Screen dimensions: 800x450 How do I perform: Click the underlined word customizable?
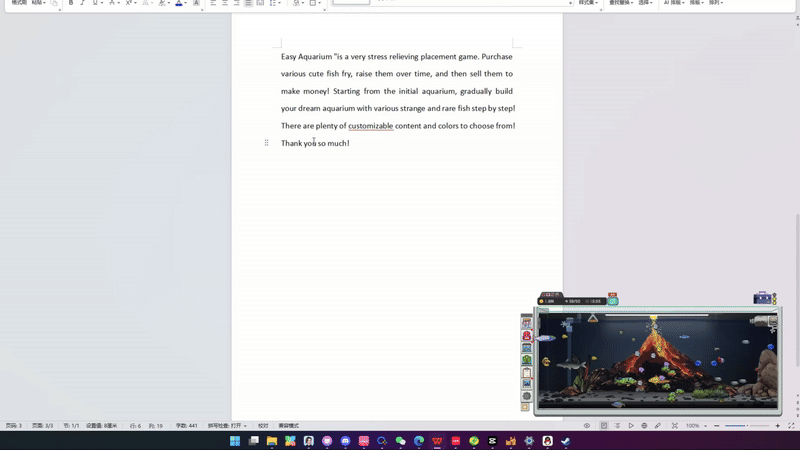370,126
